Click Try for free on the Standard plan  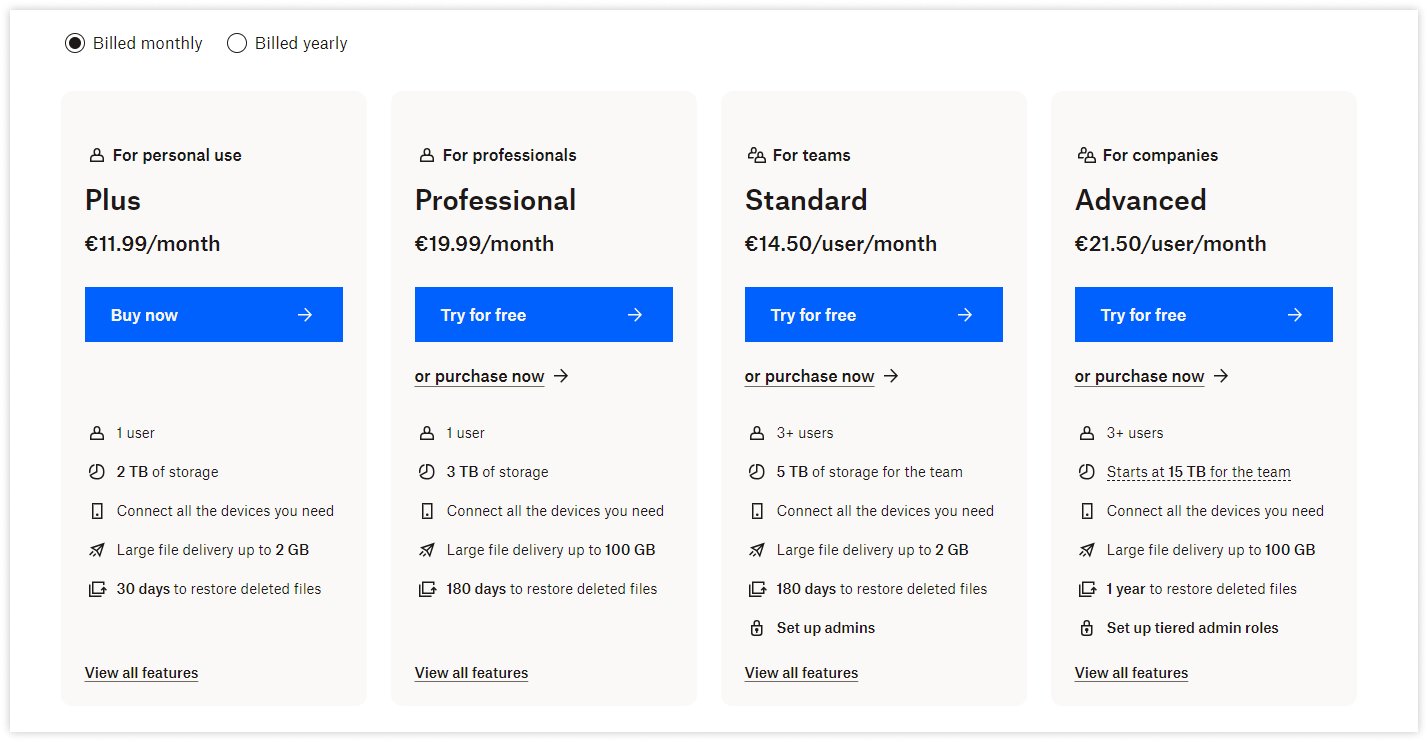pyautogui.click(x=873, y=314)
